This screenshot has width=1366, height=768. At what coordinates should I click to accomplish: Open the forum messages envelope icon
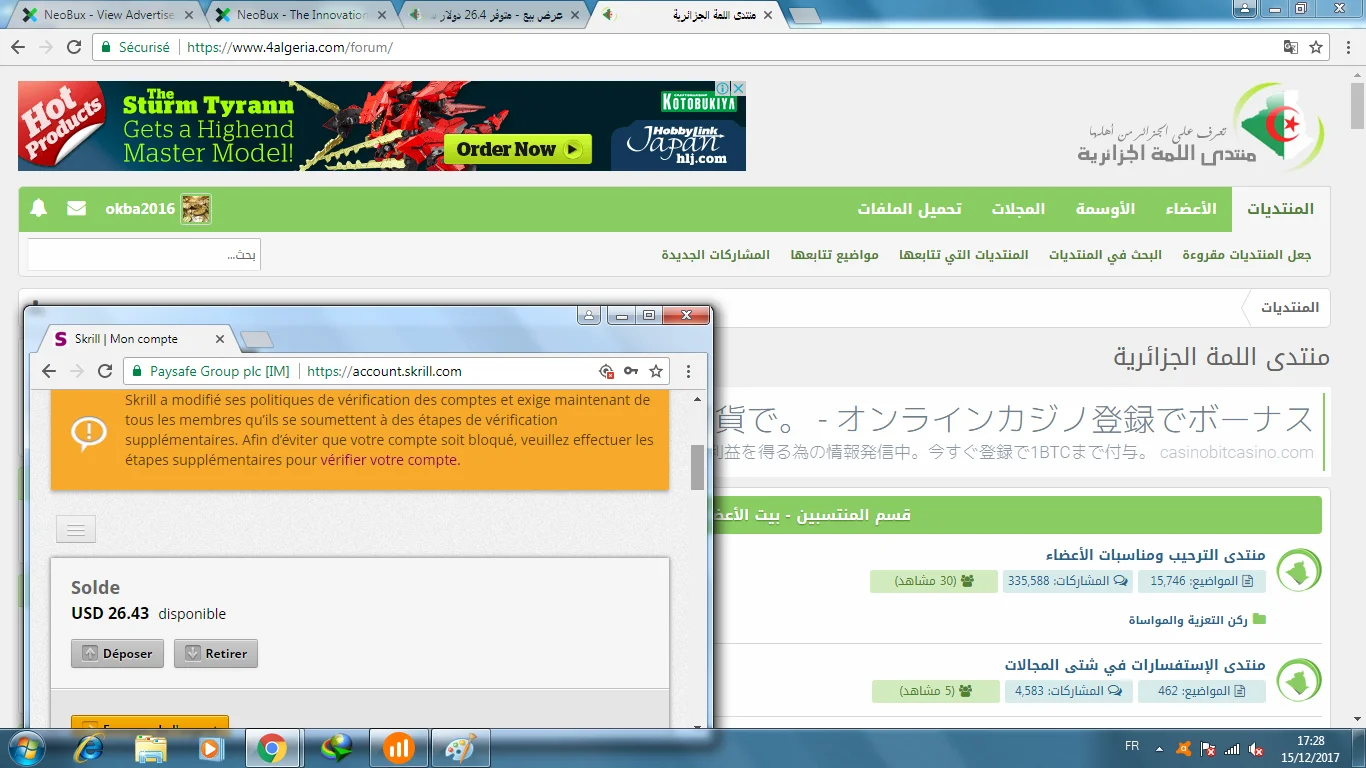click(76, 209)
